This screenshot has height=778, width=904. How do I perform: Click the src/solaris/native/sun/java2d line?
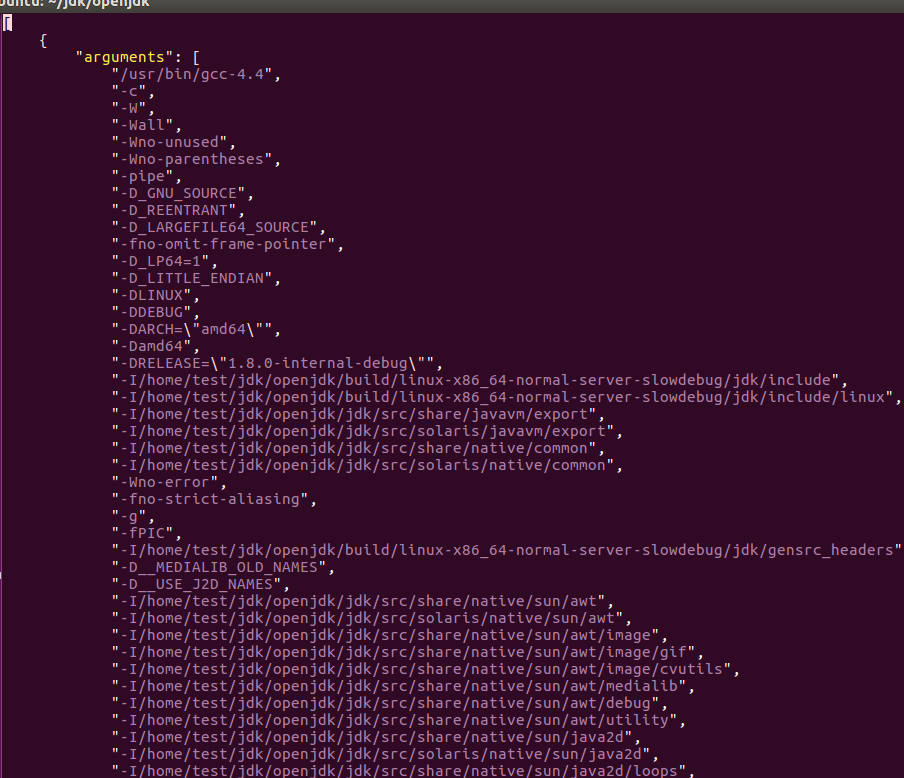385,755
